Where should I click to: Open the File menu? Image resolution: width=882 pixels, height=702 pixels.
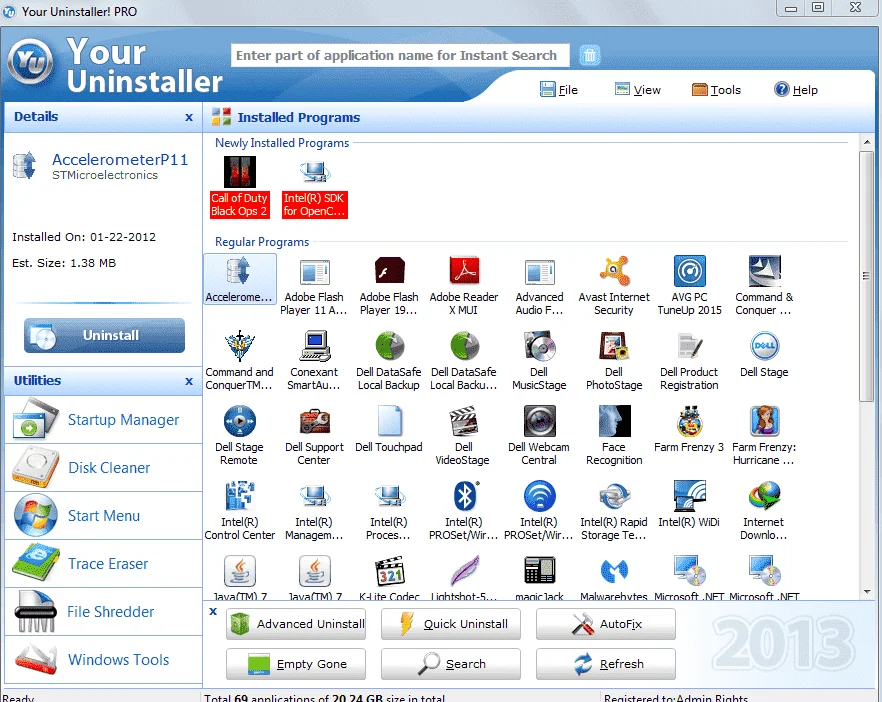[559, 89]
